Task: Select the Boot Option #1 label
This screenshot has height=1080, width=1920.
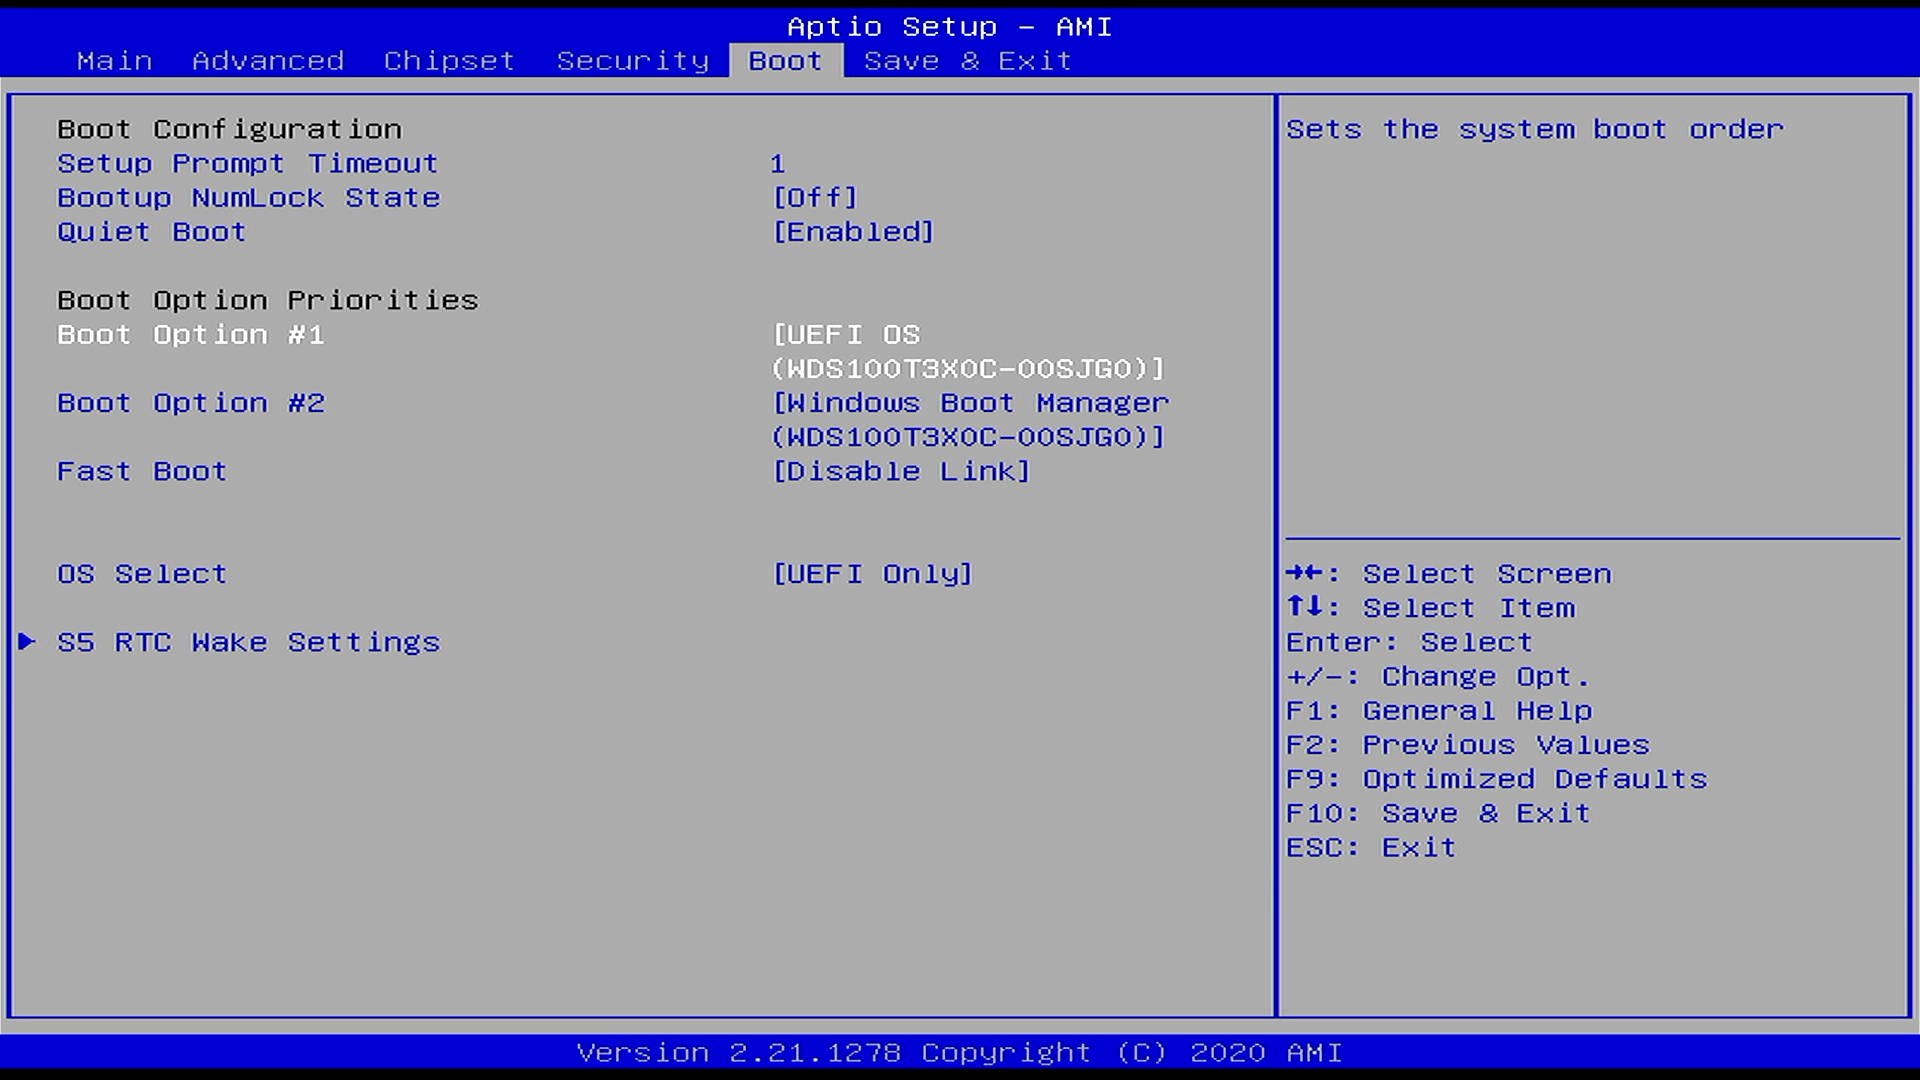Action: point(190,335)
